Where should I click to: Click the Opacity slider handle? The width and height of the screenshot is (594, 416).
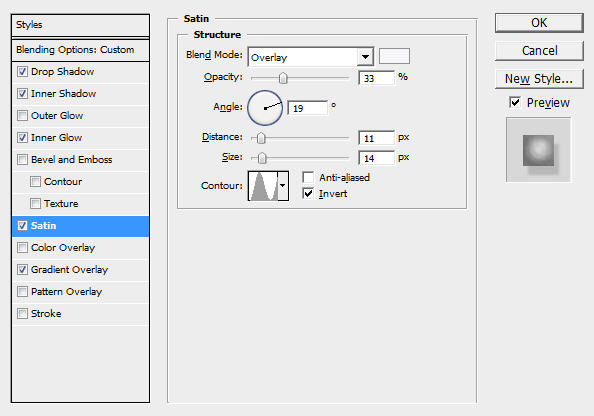click(x=283, y=78)
